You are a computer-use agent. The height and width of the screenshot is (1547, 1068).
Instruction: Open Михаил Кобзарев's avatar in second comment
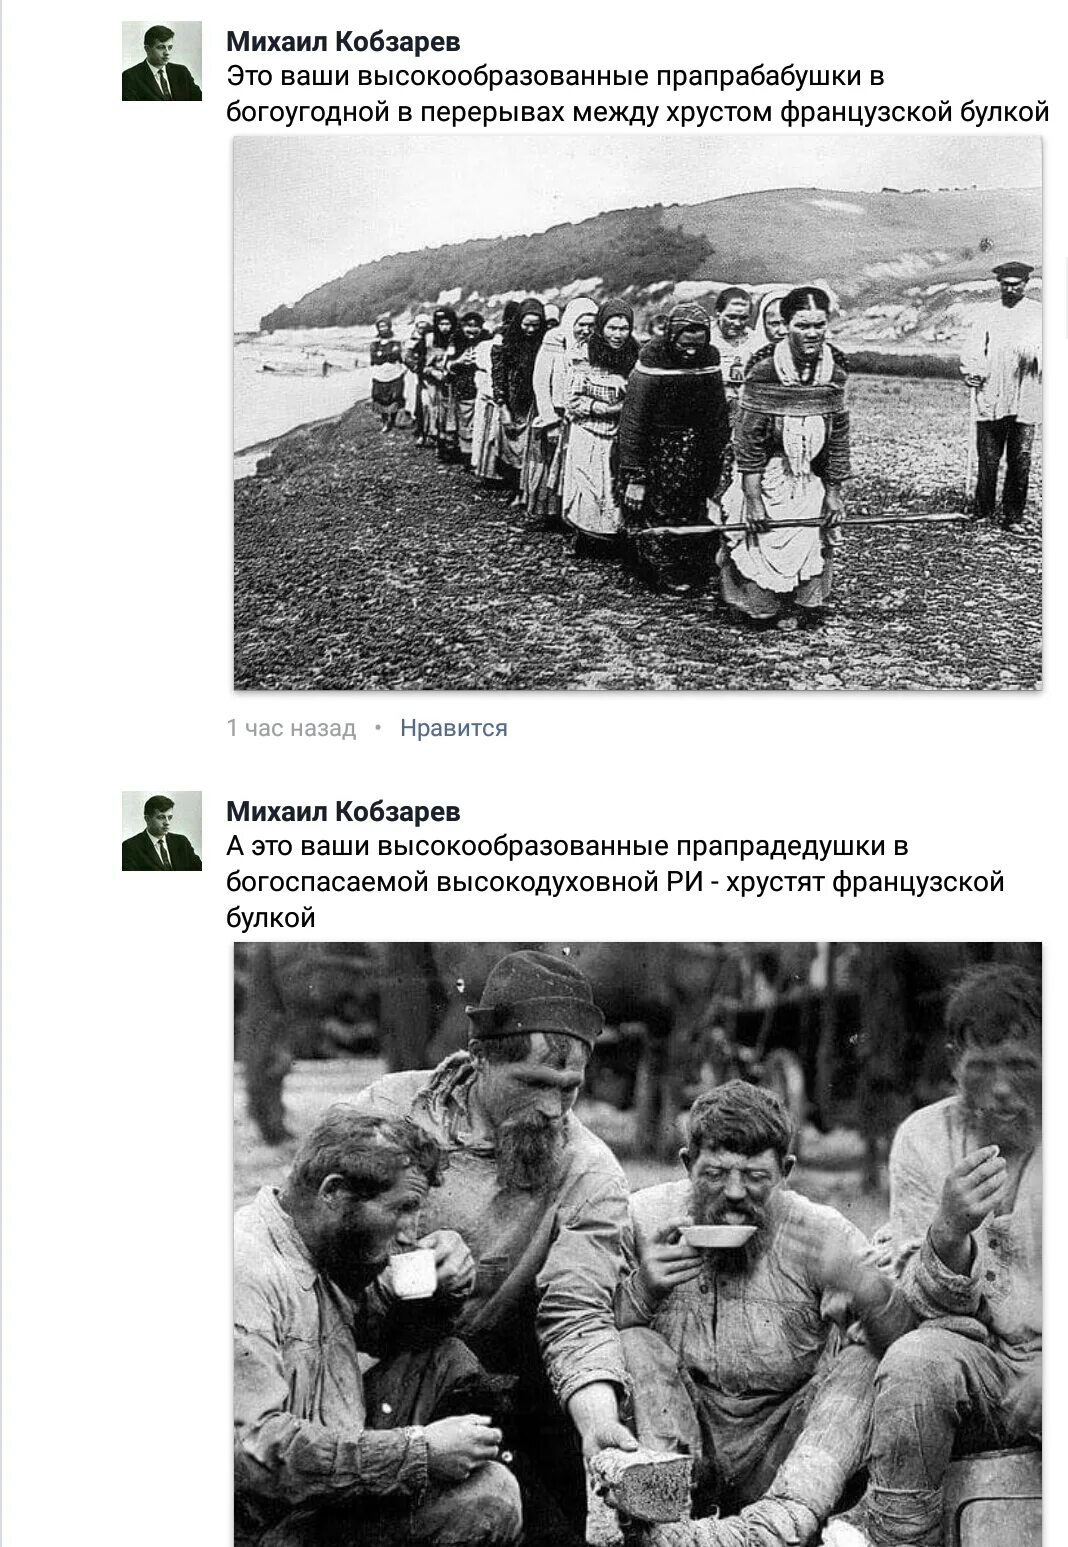pyautogui.click(x=162, y=831)
